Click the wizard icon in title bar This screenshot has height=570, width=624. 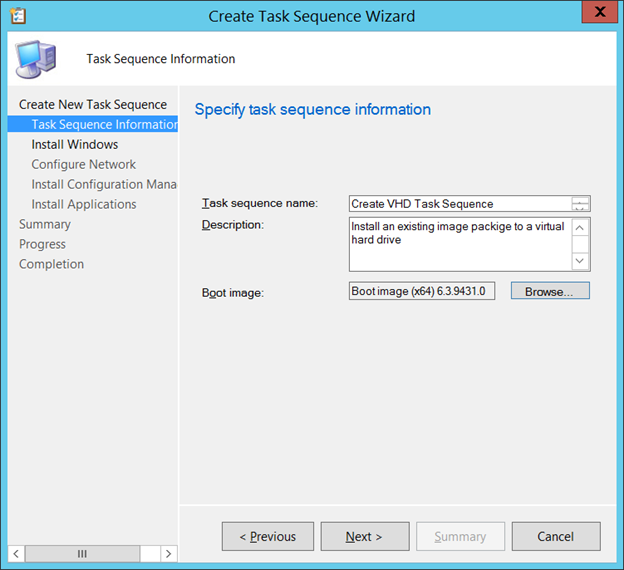coord(18,15)
